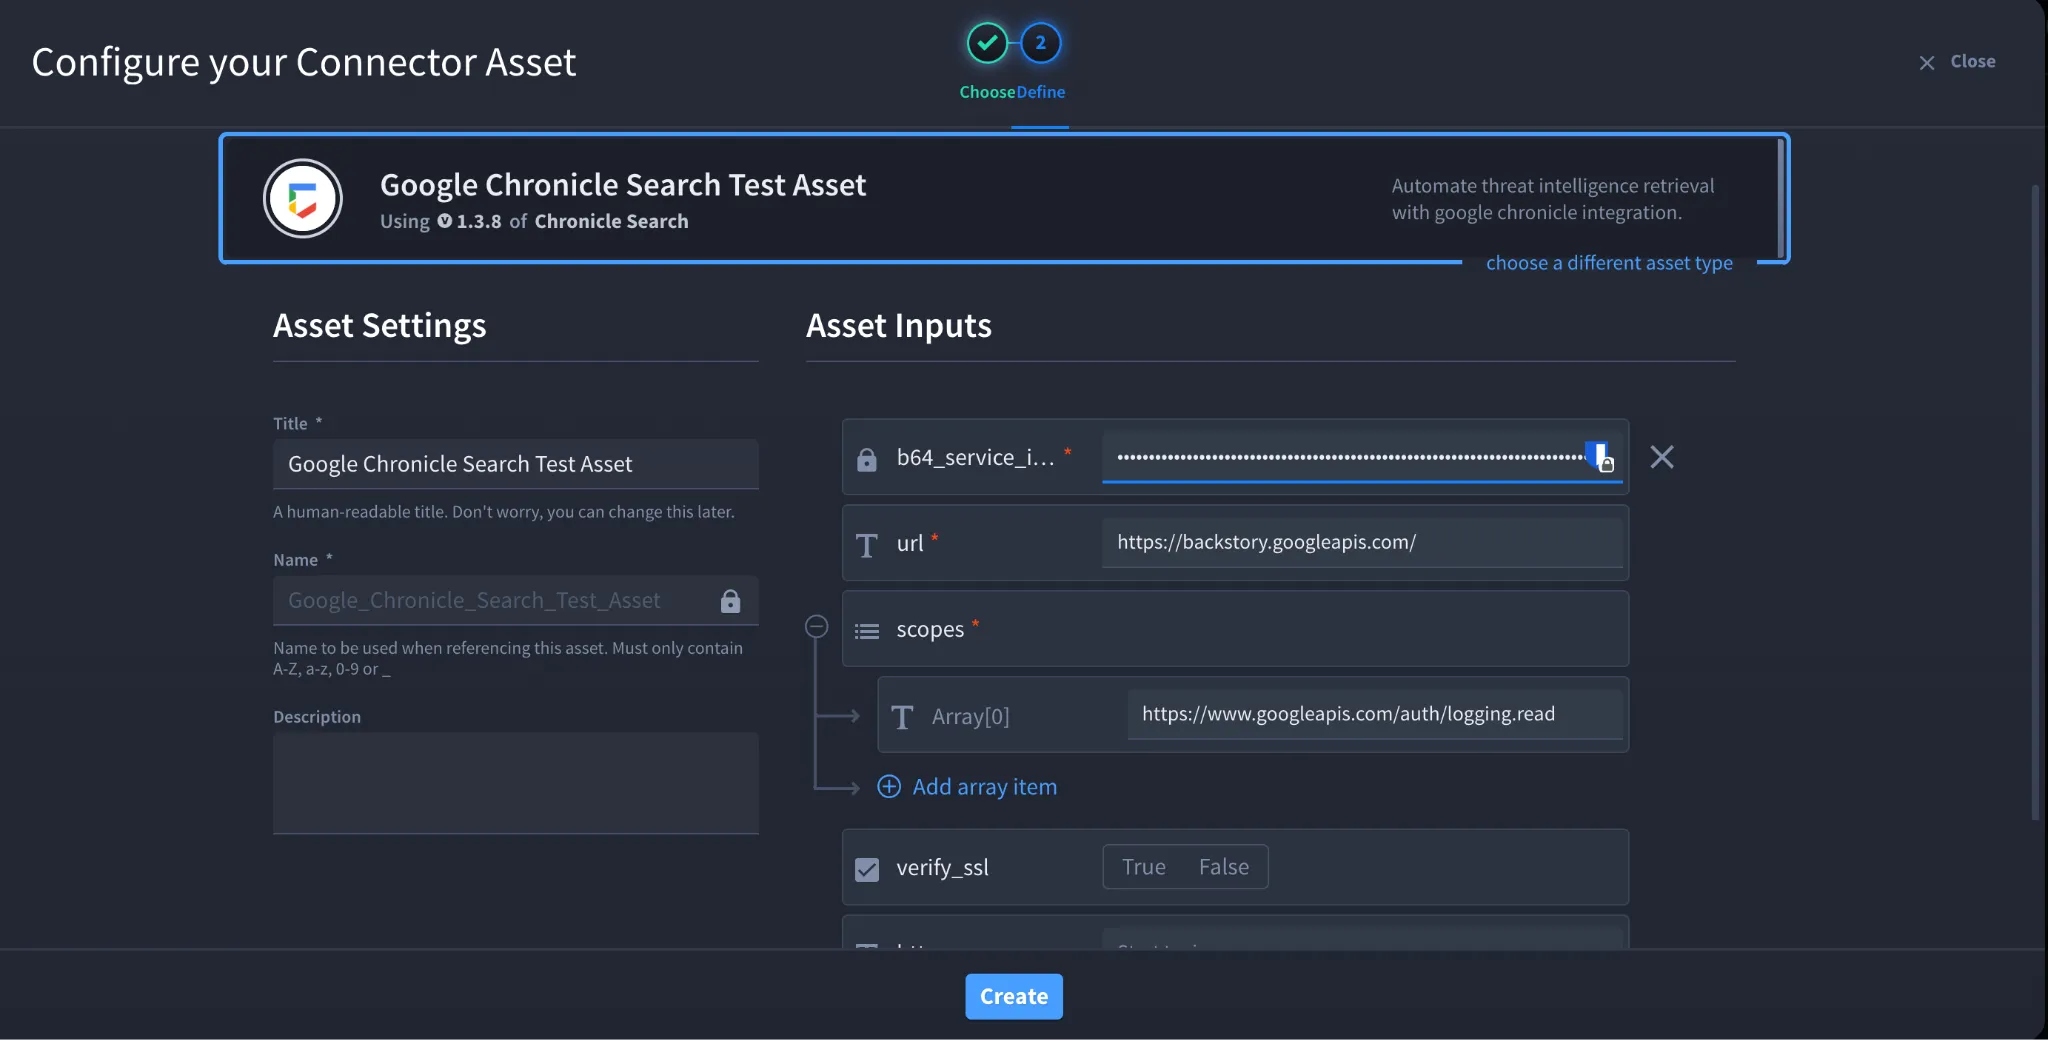Viewport: 2048px width, 1040px height.
Task: Click the list icon beside scopes
Action: point(867,631)
